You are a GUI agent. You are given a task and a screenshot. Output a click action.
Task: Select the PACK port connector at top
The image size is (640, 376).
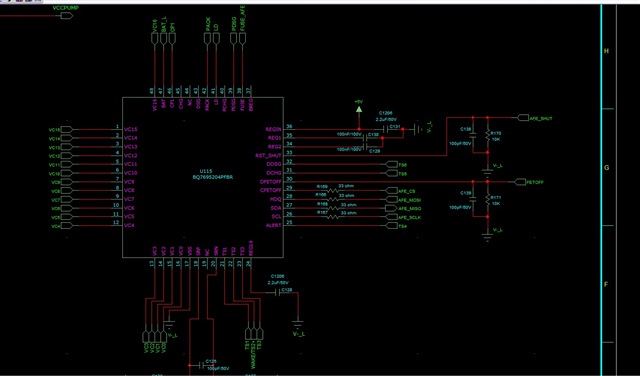pos(207,38)
